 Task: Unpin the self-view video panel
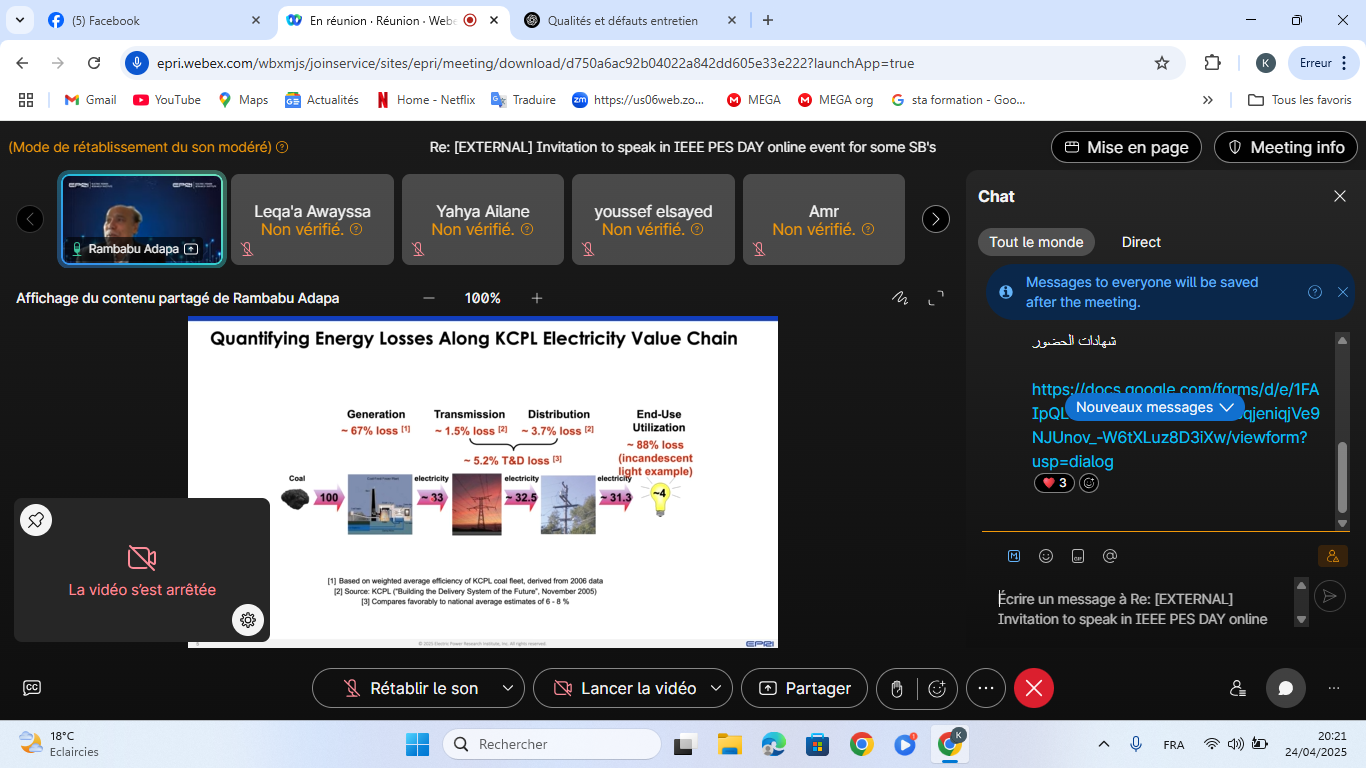(36, 520)
